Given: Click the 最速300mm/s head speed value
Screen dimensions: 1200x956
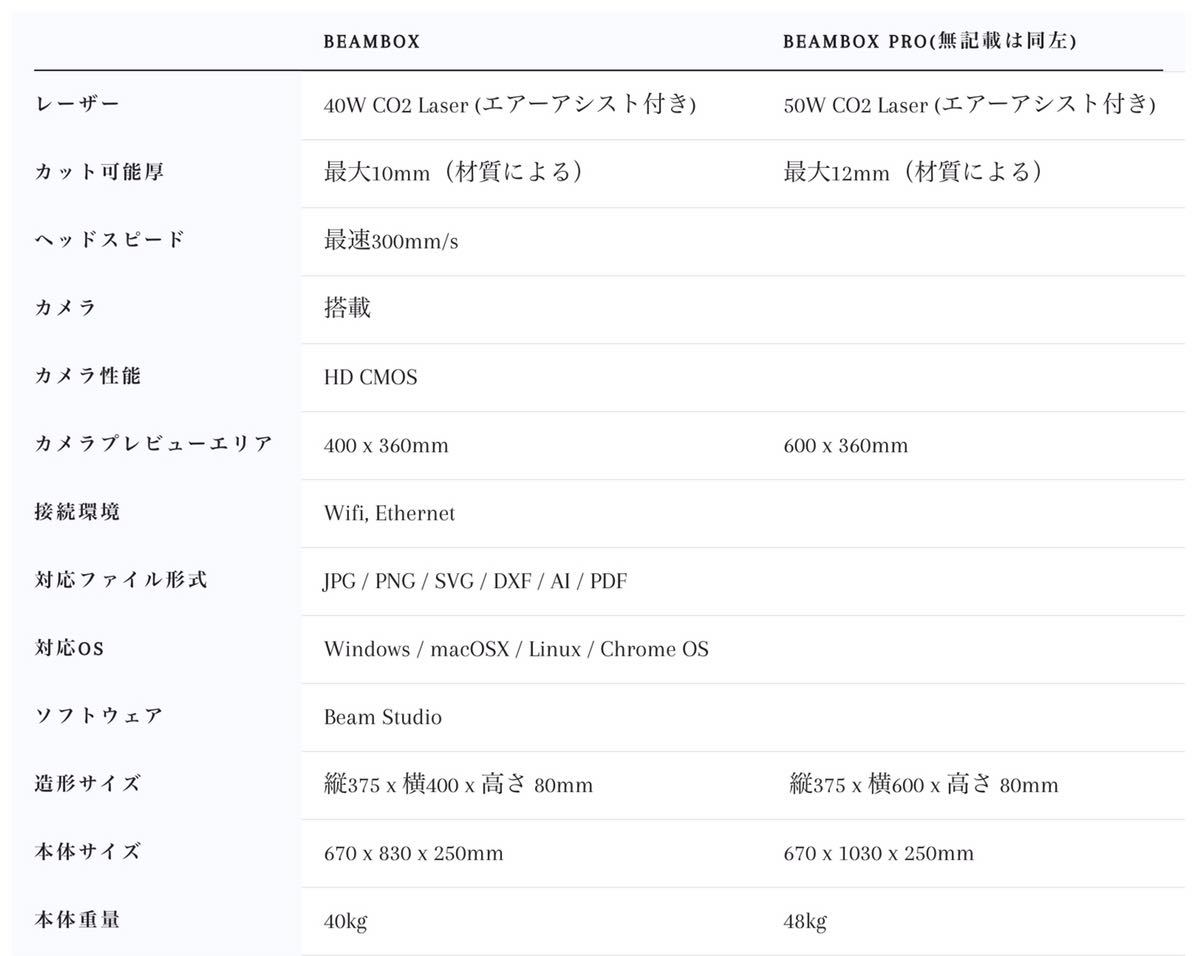Looking at the screenshot, I should 391,241.
